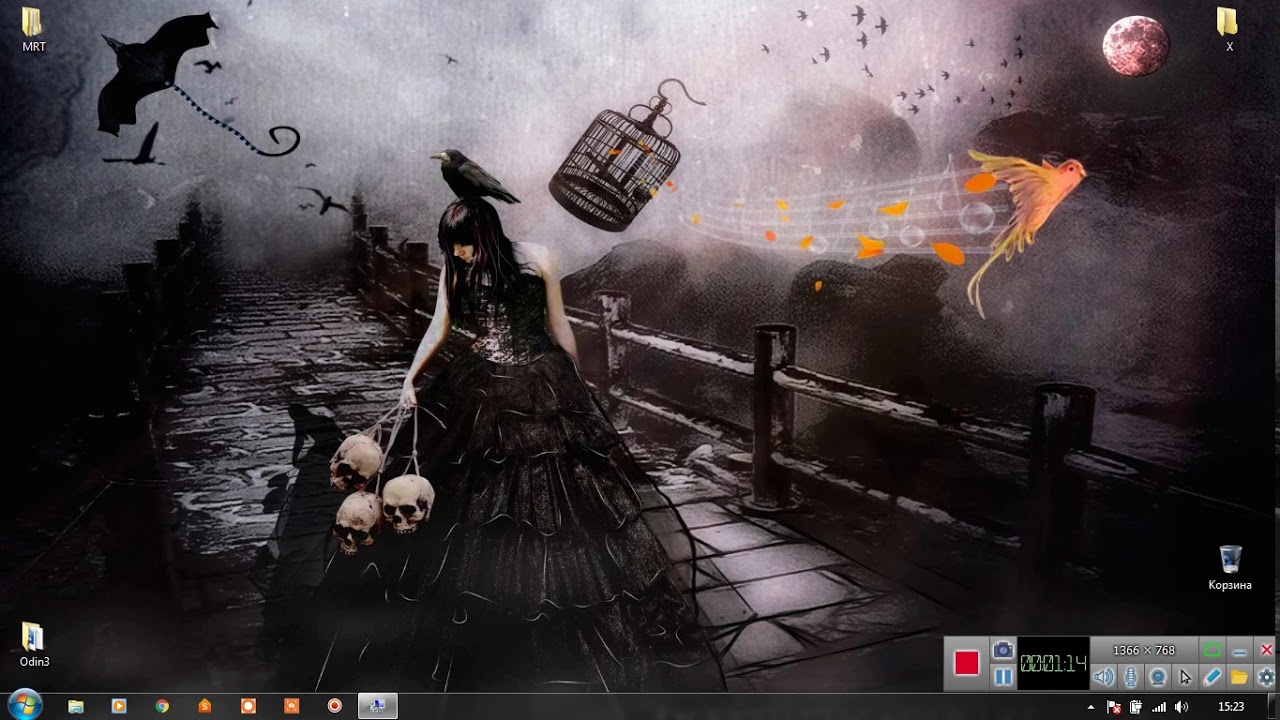The height and width of the screenshot is (720, 1280).
Task: Launch Google Chrome from taskbar
Action: [162, 706]
